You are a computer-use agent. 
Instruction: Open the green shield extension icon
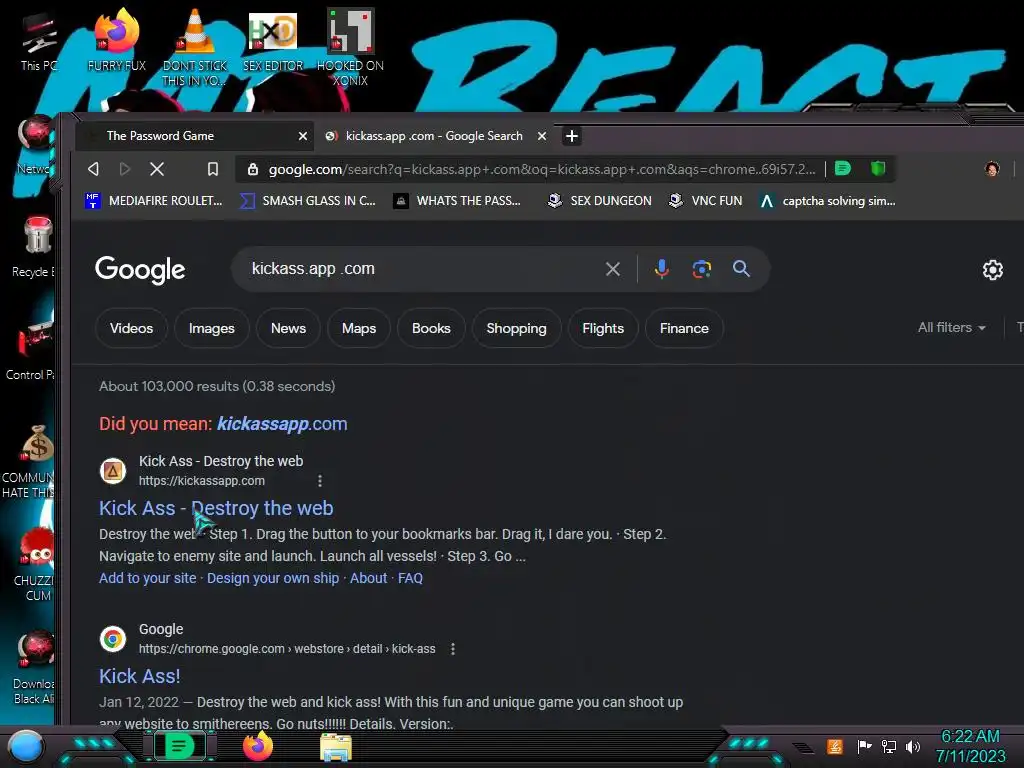point(878,169)
